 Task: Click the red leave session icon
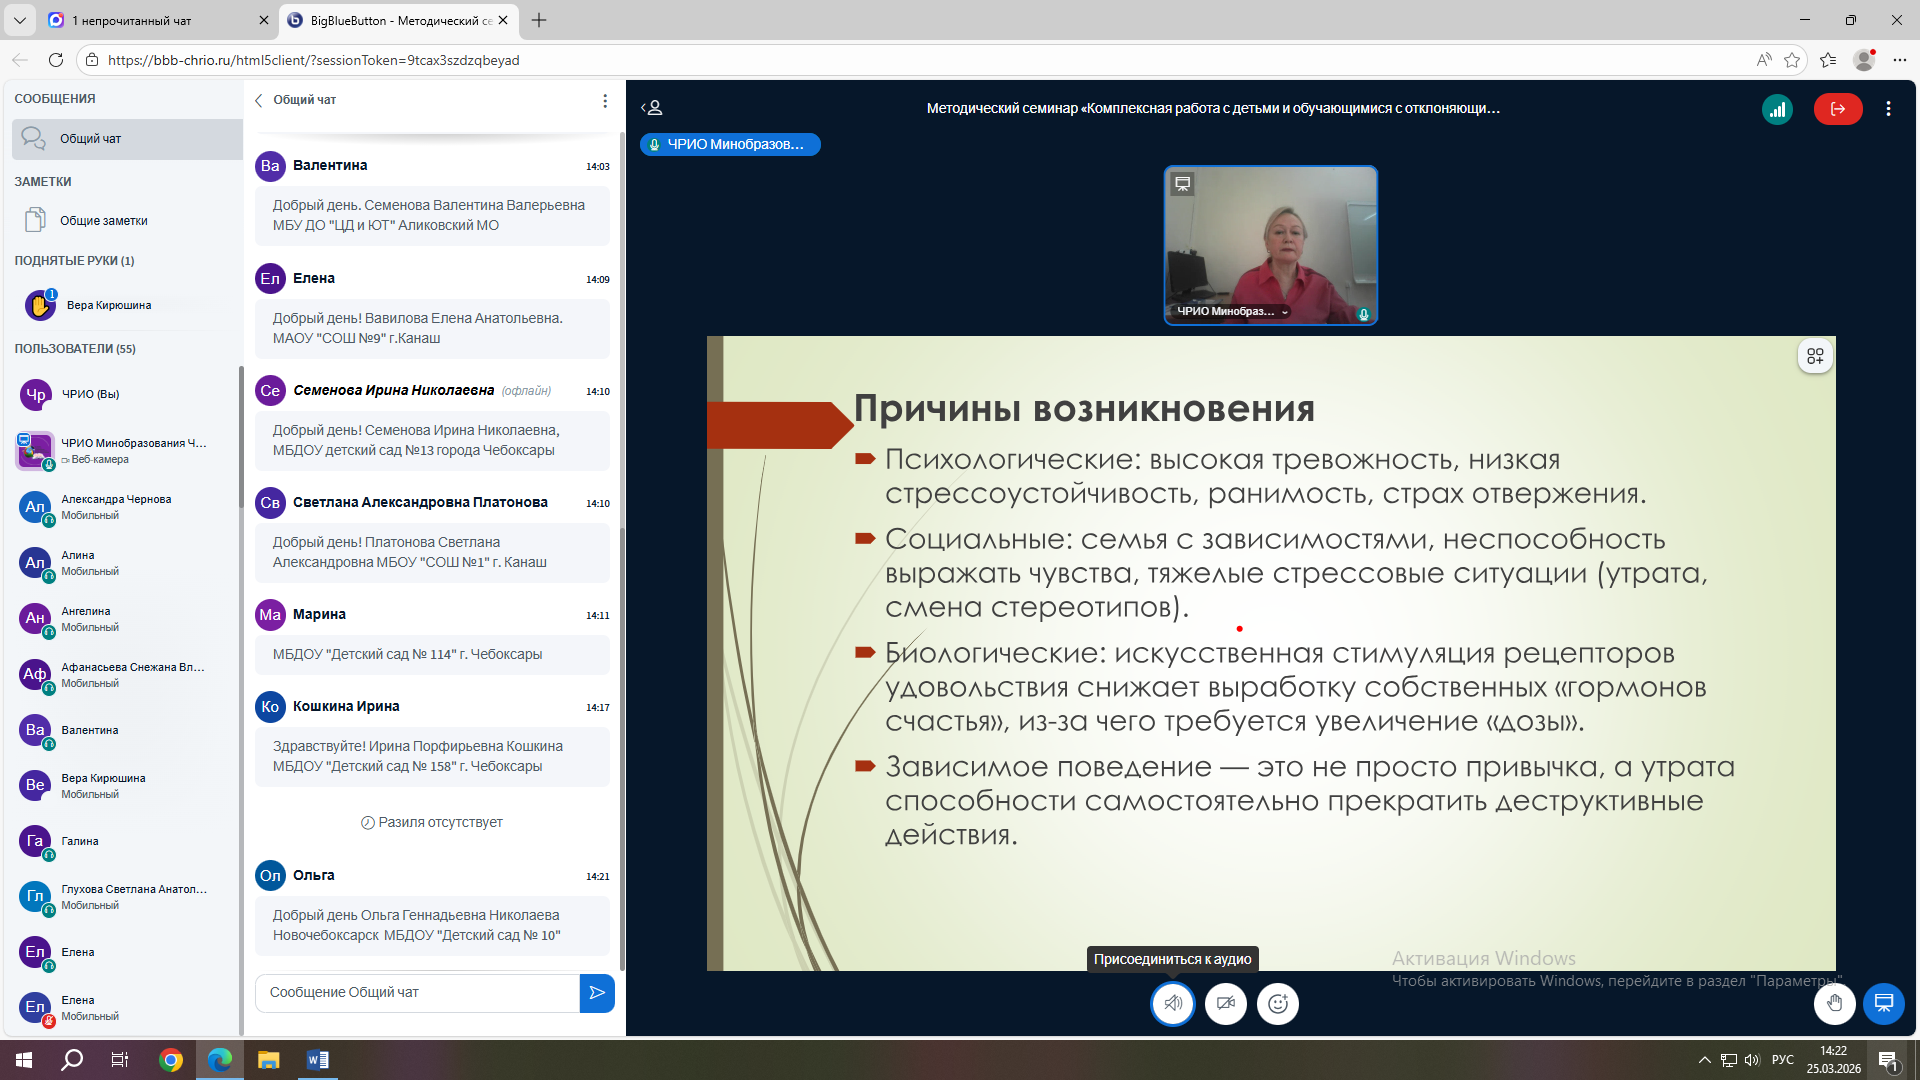(x=1838, y=109)
